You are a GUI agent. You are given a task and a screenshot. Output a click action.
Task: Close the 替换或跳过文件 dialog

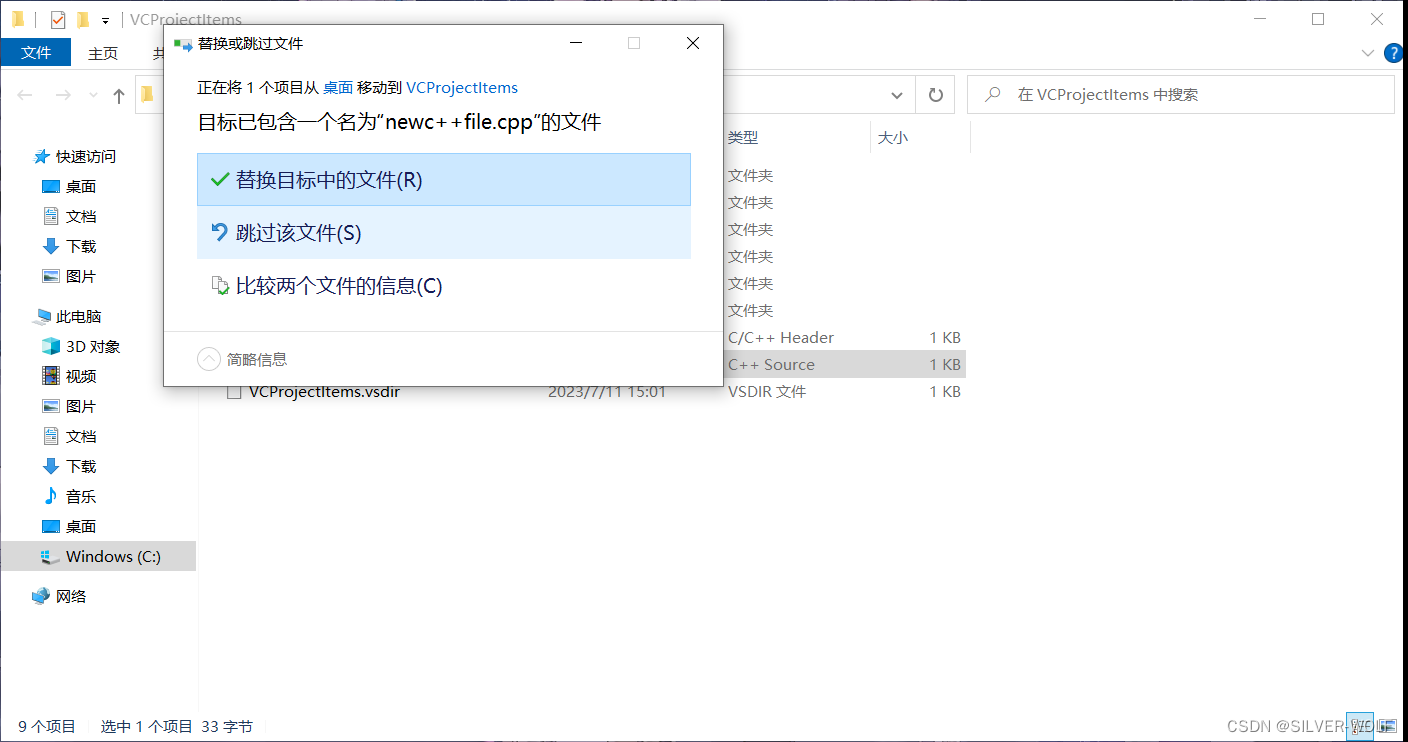coord(693,43)
